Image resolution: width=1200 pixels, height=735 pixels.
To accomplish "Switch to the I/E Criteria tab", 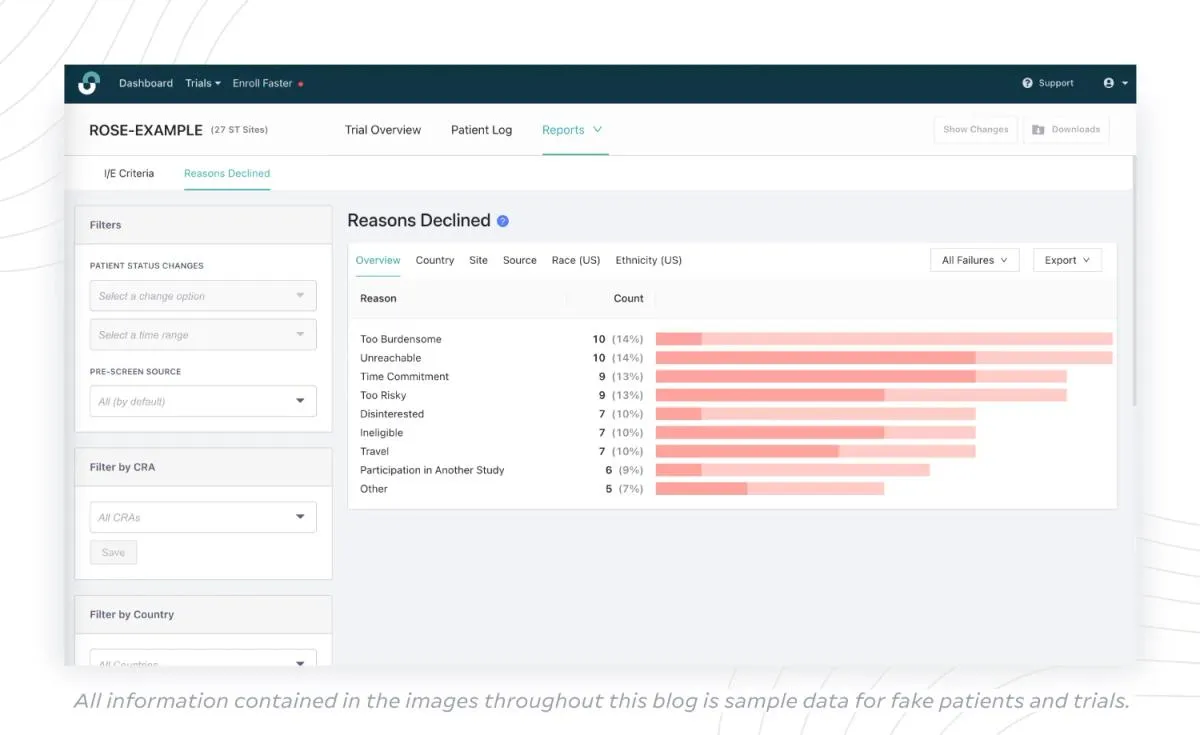I will (128, 173).
